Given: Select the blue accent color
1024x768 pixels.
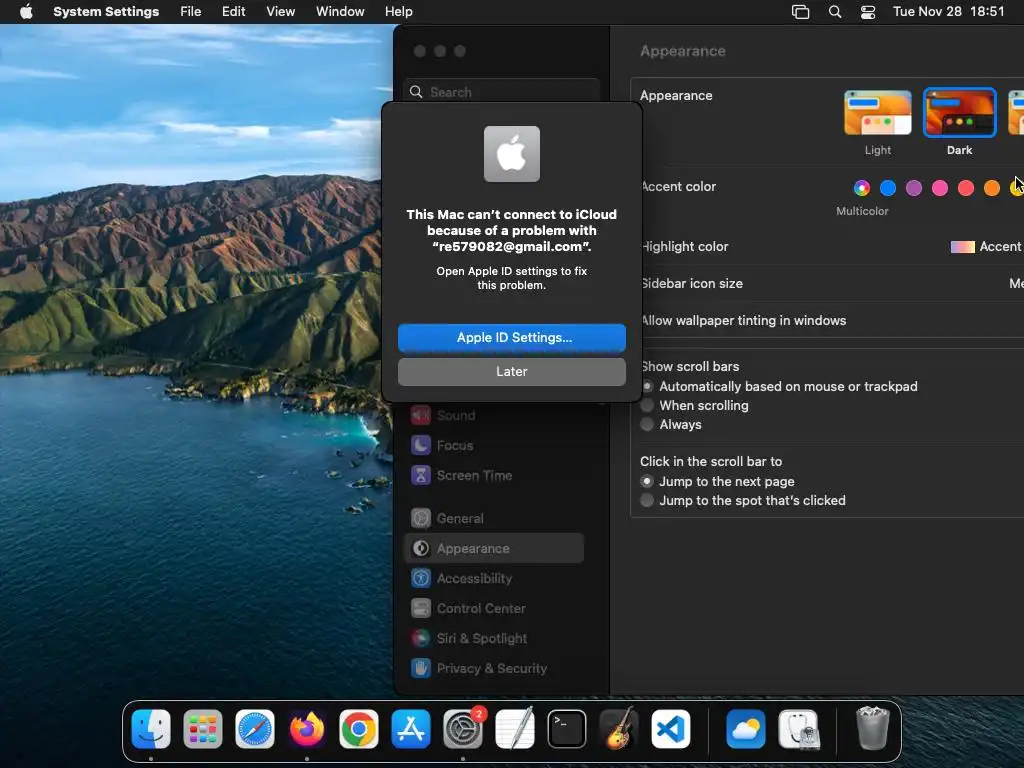Looking at the screenshot, I should pos(888,188).
